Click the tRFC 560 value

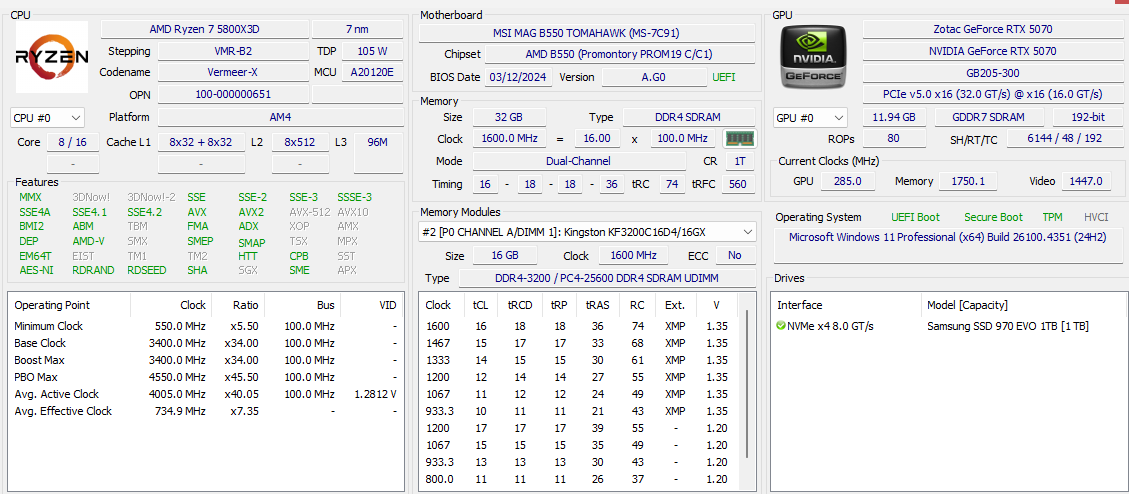[737, 184]
